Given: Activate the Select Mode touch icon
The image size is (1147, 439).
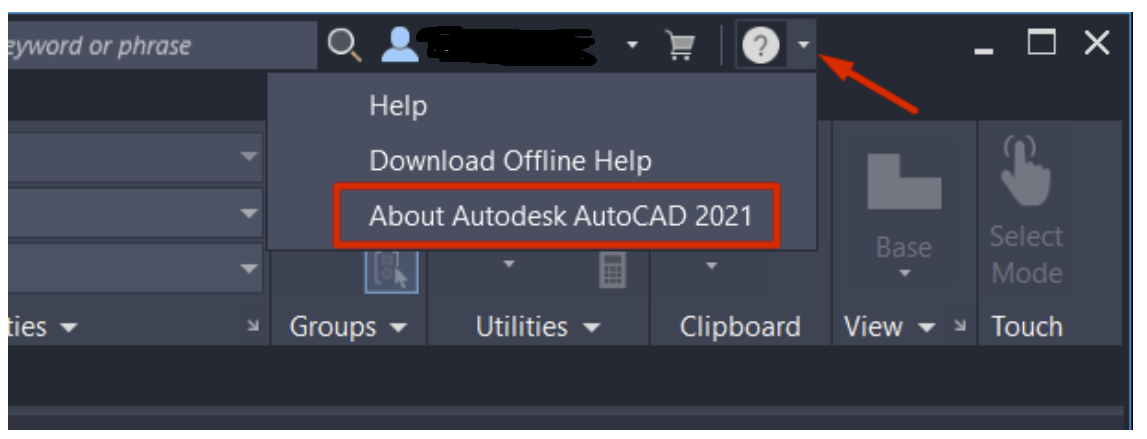Looking at the screenshot, I should pos(1026,170).
